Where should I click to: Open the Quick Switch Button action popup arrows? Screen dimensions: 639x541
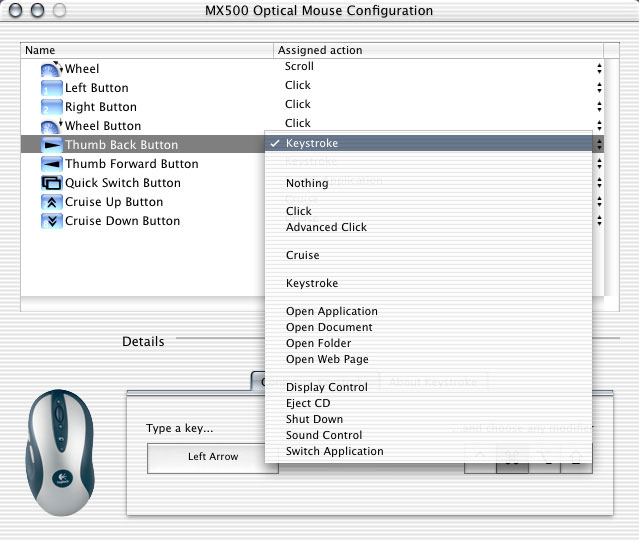pyautogui.click(x=599, y=183)
